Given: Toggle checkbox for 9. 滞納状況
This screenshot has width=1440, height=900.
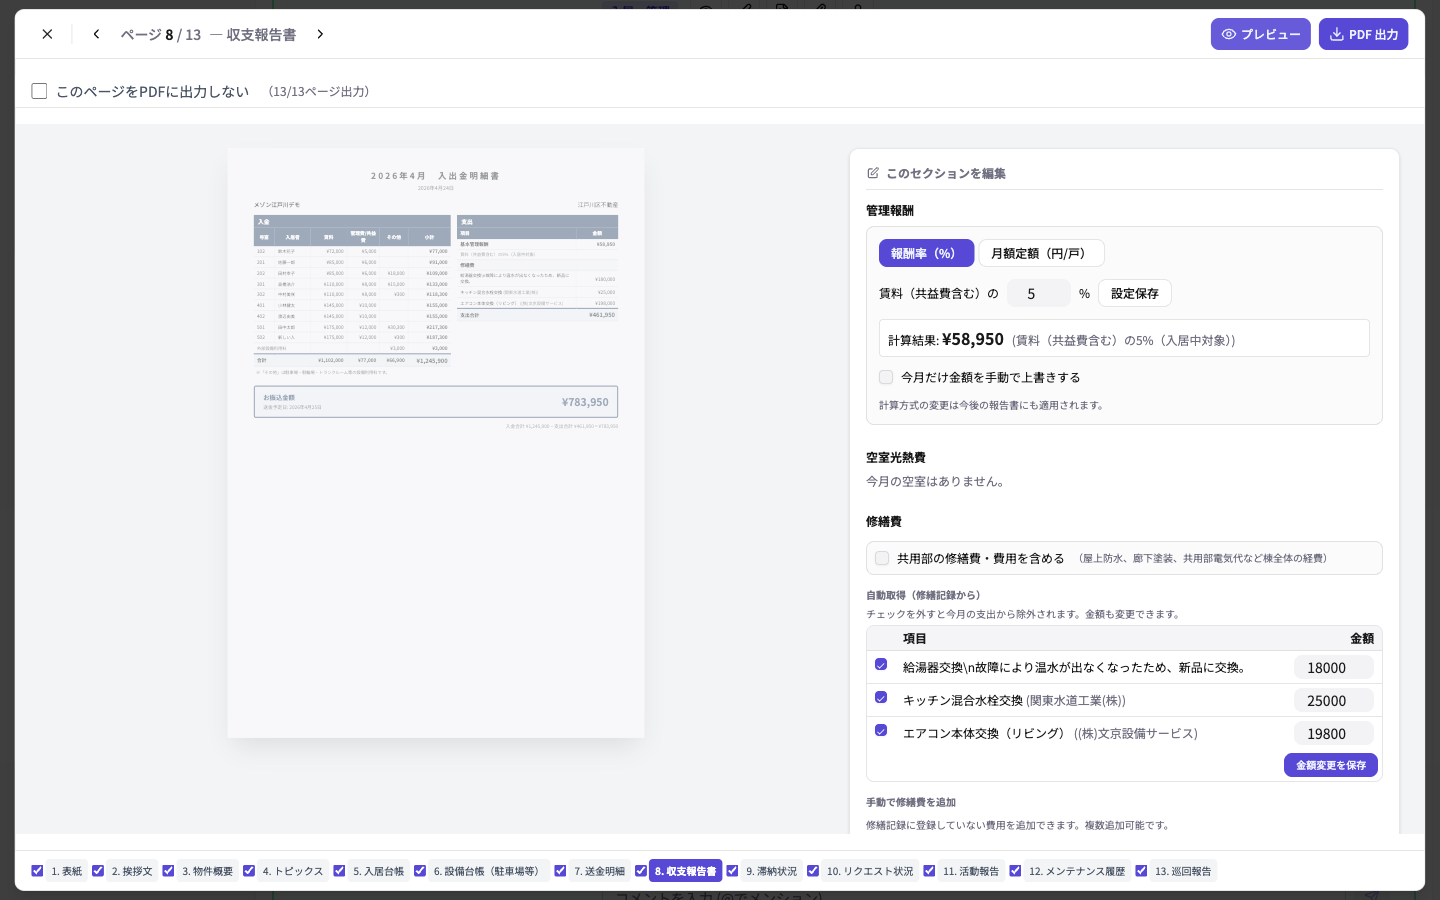Looking at the screenshot, I should pyautogui.click(x=732, y=871).
